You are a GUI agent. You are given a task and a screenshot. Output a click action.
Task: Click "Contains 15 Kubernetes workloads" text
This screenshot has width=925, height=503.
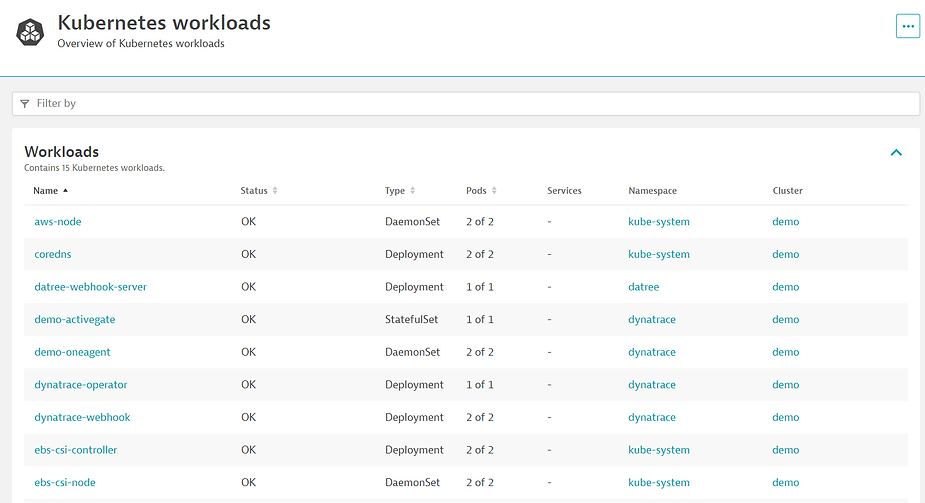pos(94,168)
